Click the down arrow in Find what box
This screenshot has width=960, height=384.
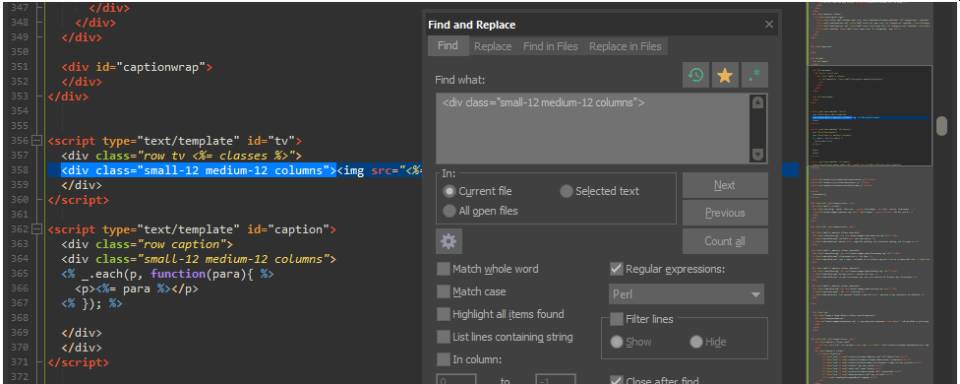tap(758, 154)
